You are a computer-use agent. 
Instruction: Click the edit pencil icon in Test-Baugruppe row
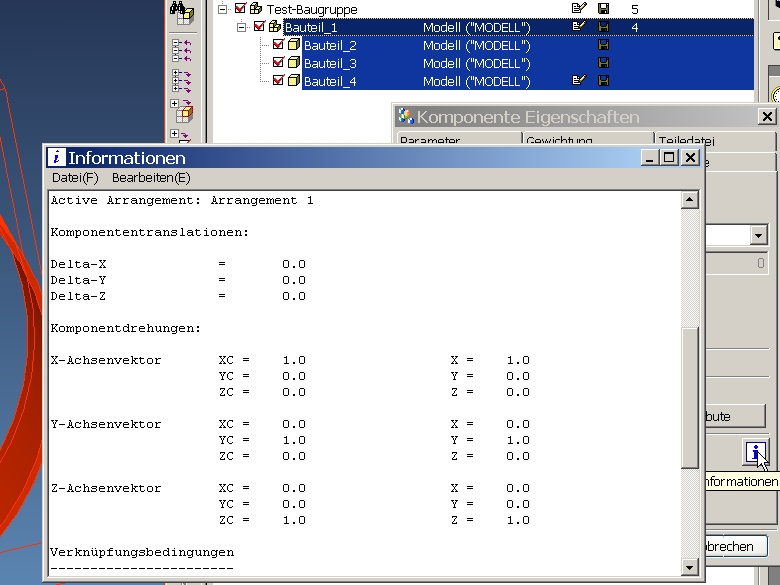pyautogui.click(x=579, y=8)
